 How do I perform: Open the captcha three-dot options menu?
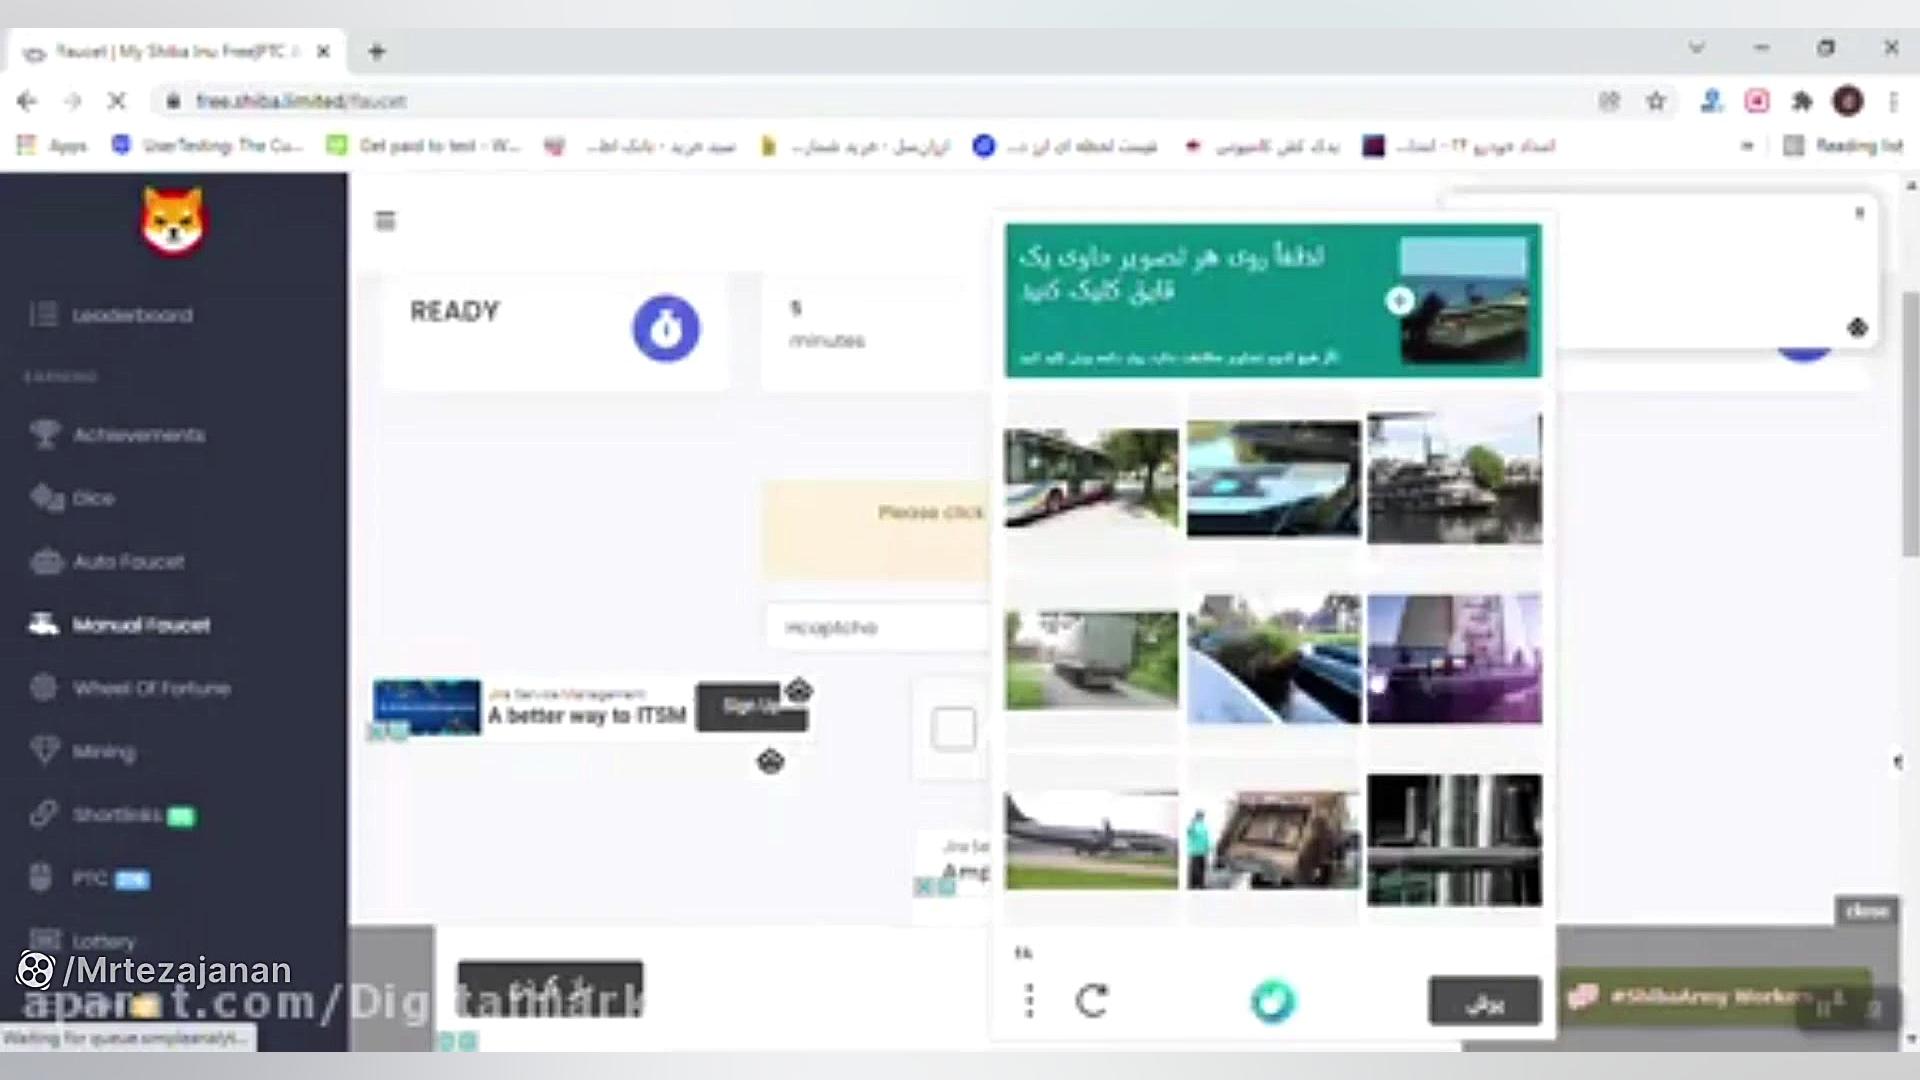1030,1001
